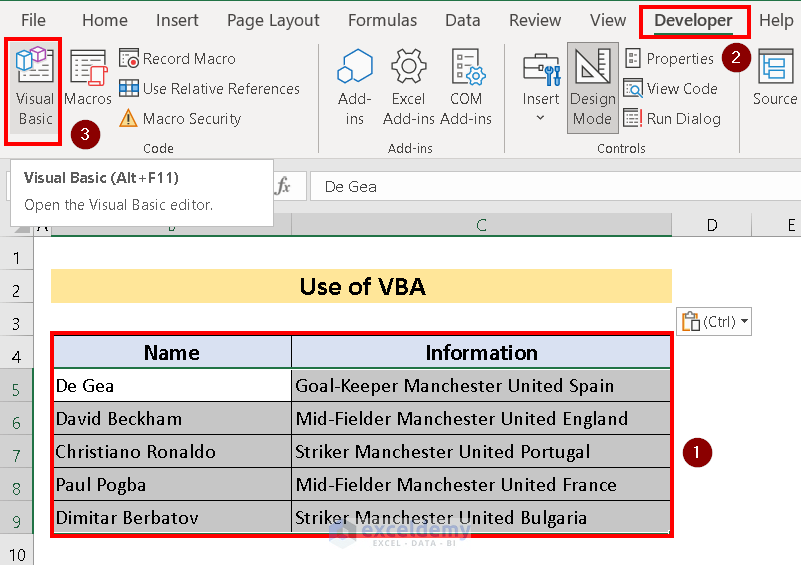Open control Properties
The width and height of the screenshot is (801, 565).
tap(669, 59)
